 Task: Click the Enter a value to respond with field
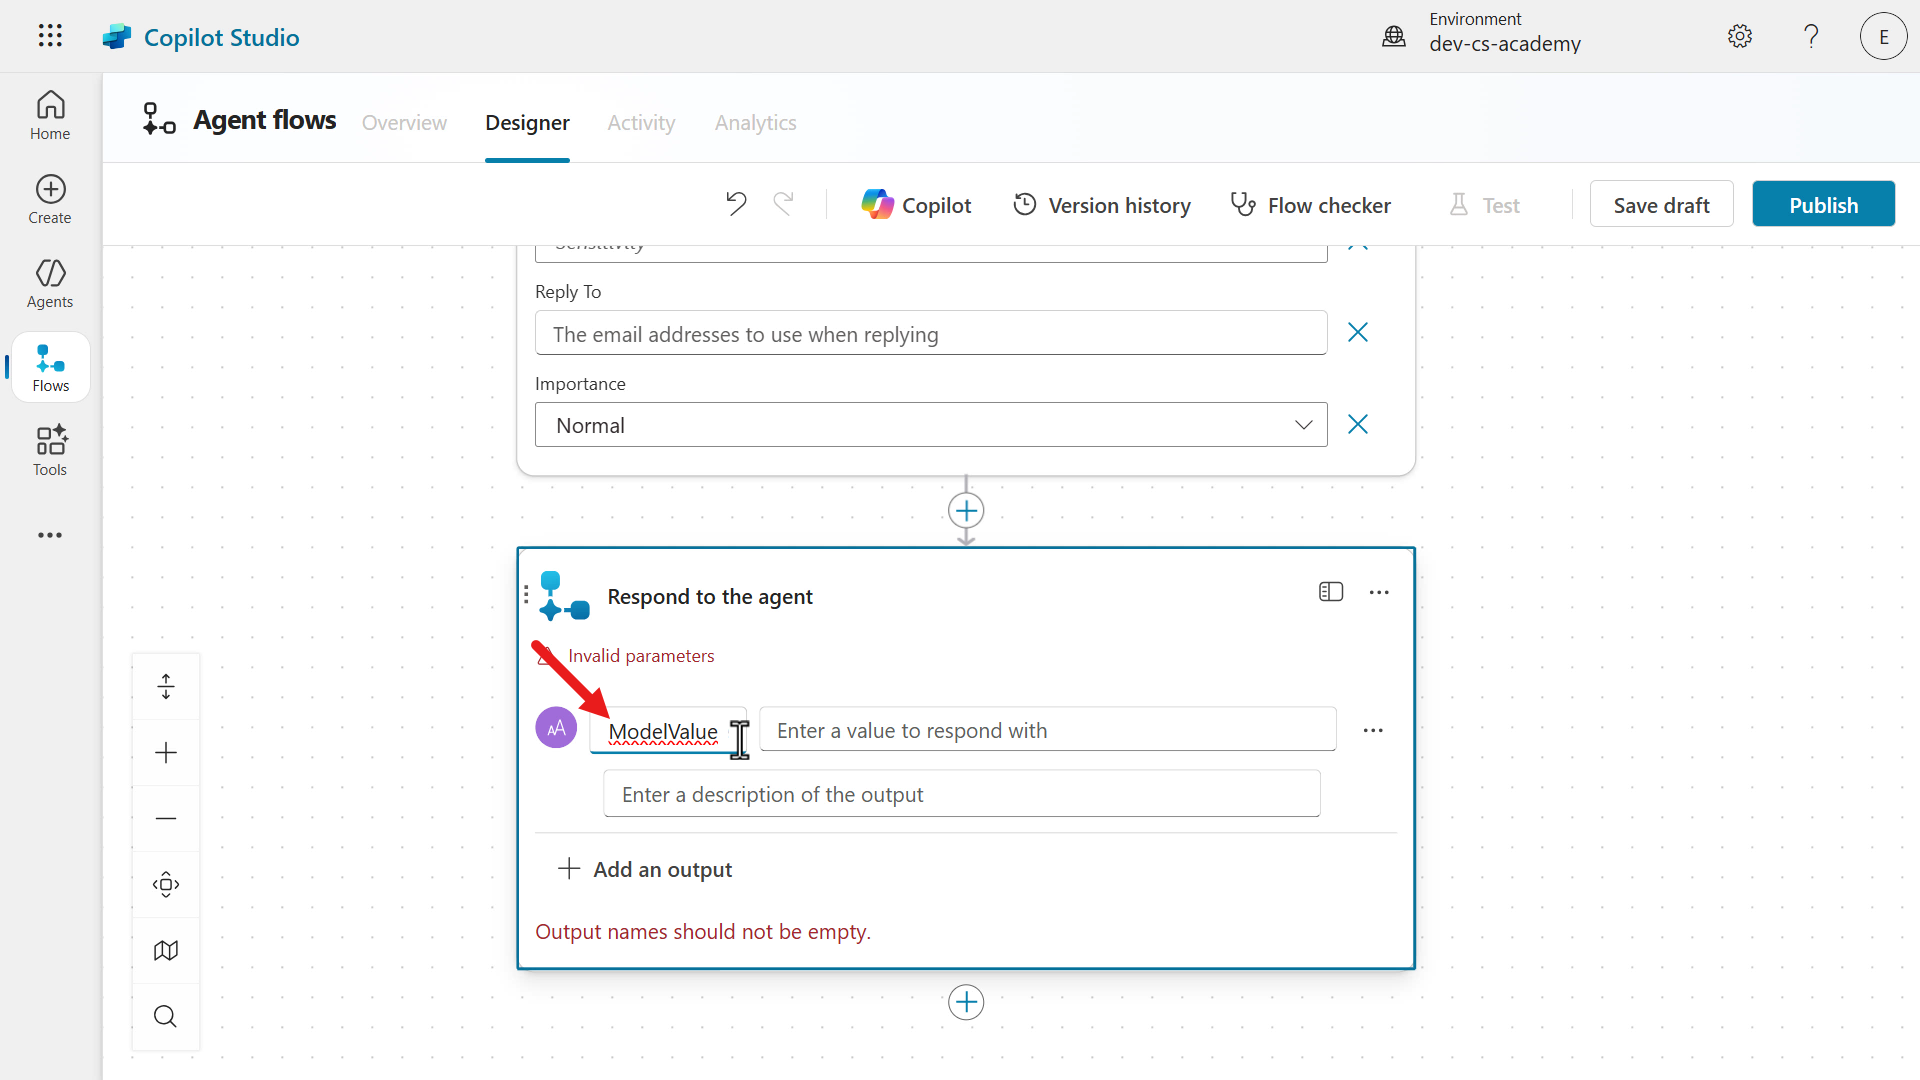pyautogui.click(x=1047, y=730)
